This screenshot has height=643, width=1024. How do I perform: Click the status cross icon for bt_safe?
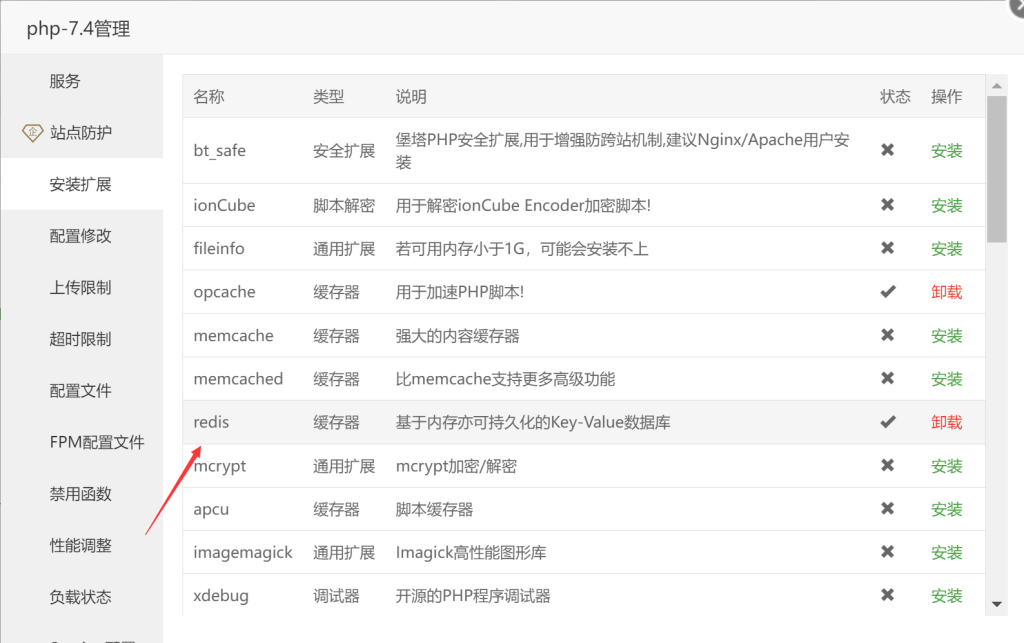[x=888, y=150]
